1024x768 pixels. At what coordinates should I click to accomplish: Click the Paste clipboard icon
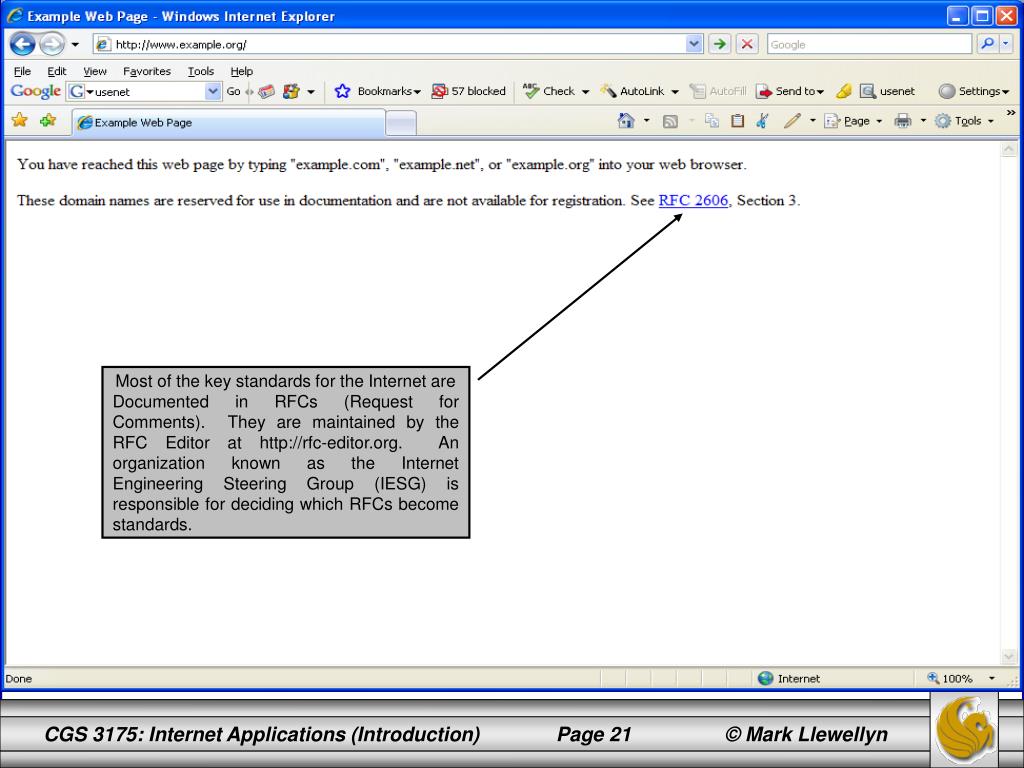click(737, 121)
